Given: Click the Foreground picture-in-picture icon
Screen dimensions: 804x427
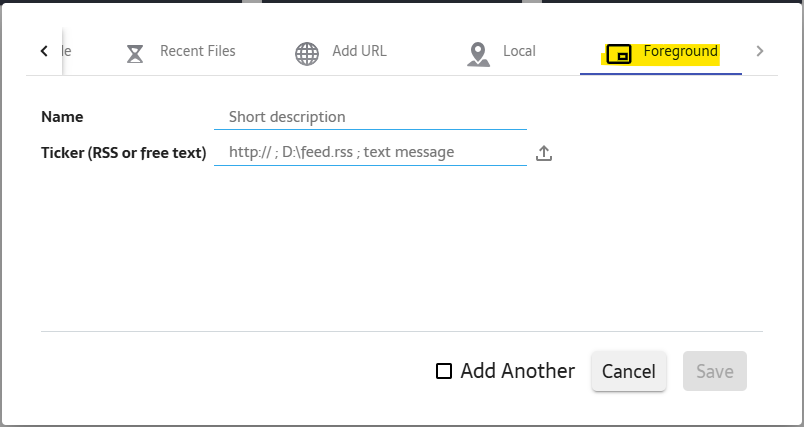Looking at the screenshot, I should (620, 54).
